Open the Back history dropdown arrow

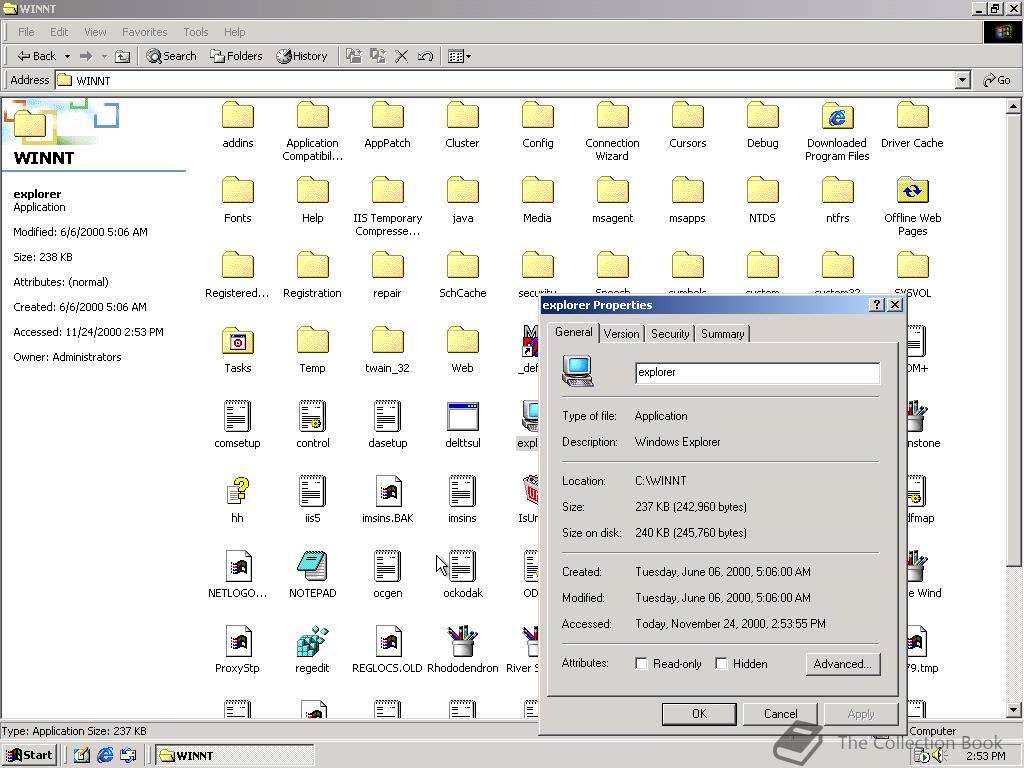(67, 56)
